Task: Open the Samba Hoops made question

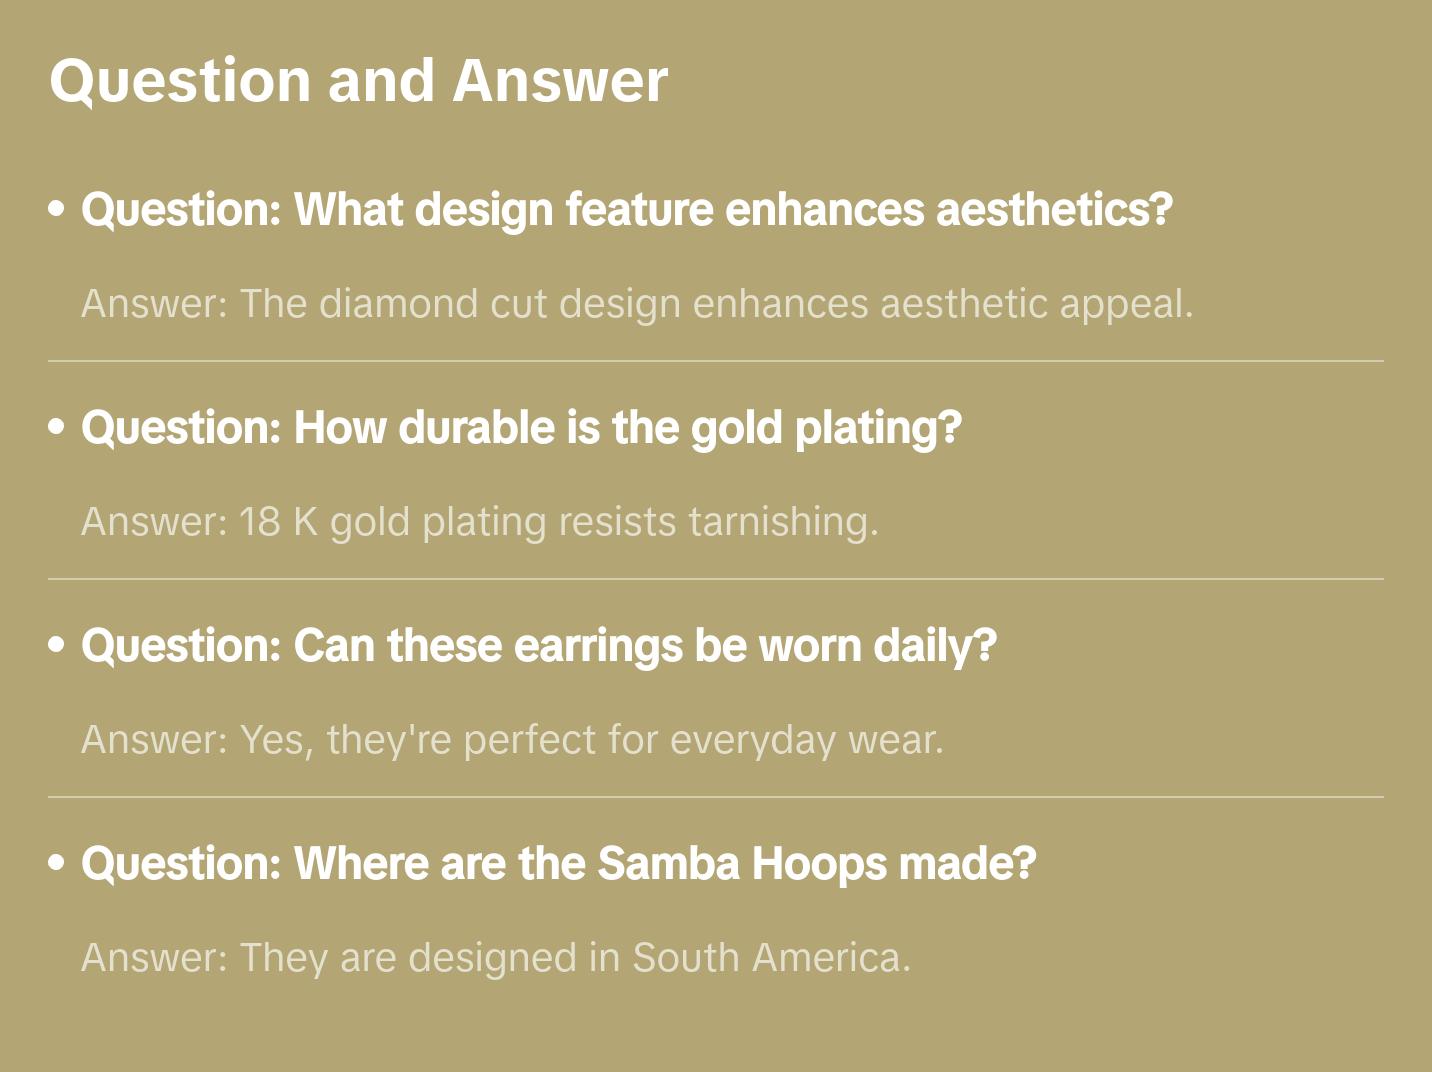Action: click(x=558, y=864)
